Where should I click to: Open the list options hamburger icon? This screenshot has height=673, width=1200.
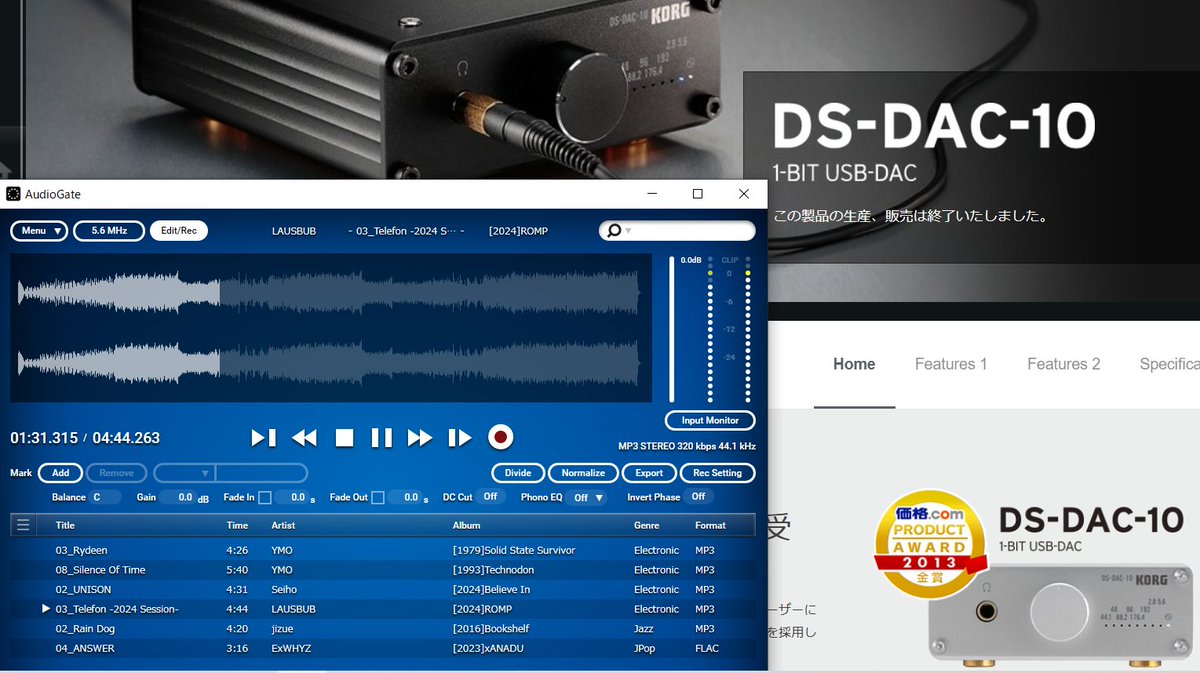point(23,525)
